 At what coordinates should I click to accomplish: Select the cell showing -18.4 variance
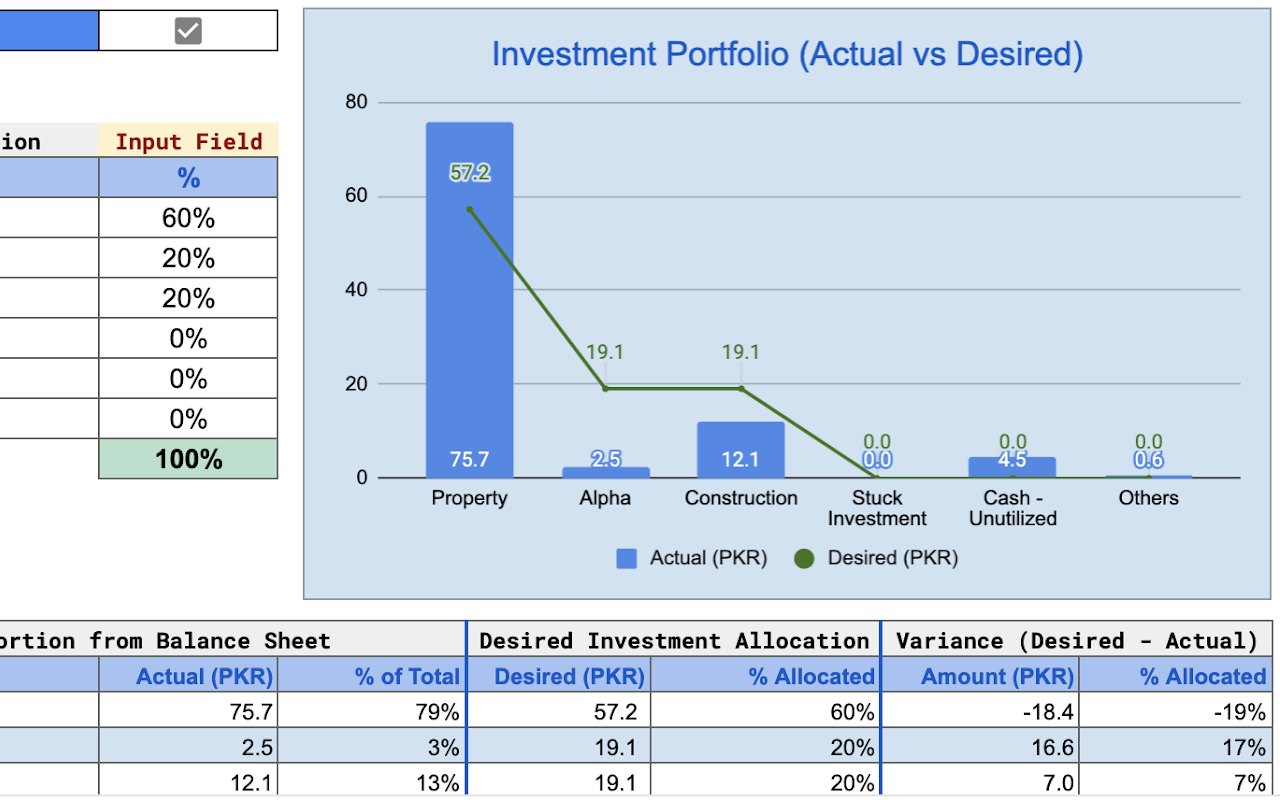(980, 712)
